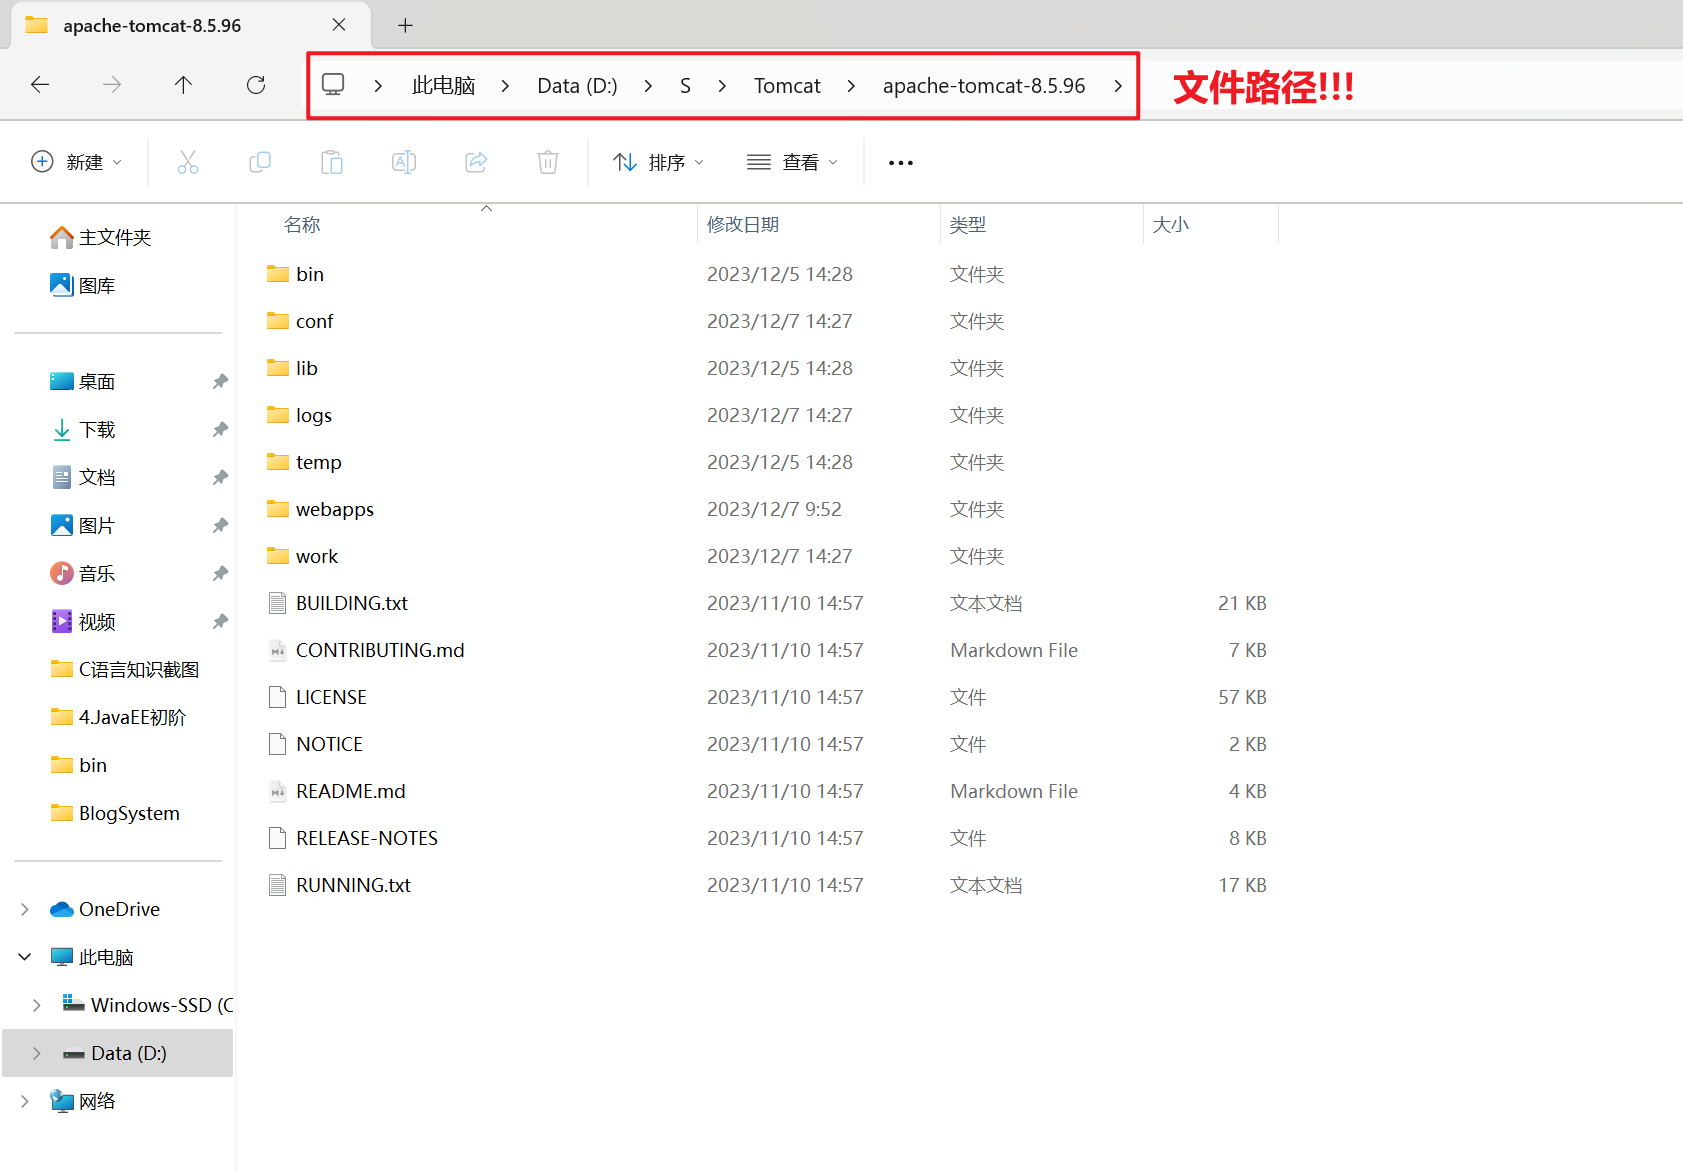This screenshot has height=1172, width=1683.
Task: Expand the Windows-SSD drive node
Action: click(37, 1005)
